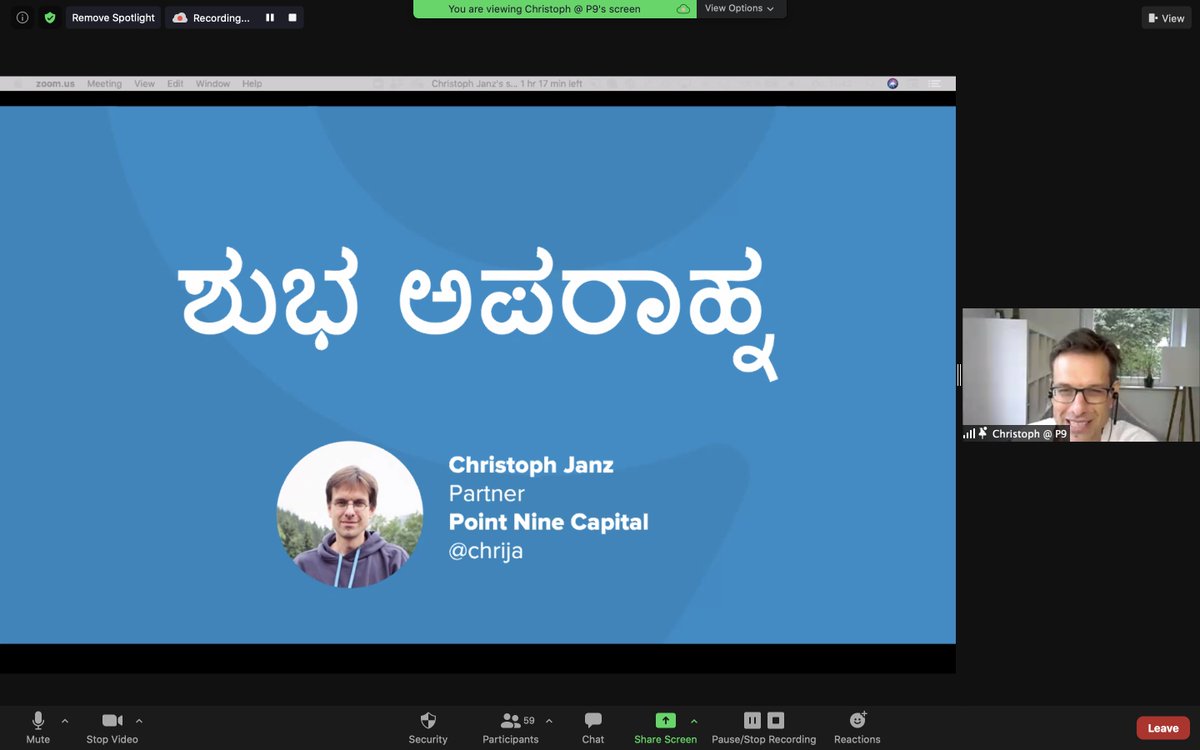
Task: Click Christoph @ P9 video thumbnail
Action: tap(1080, 374)
